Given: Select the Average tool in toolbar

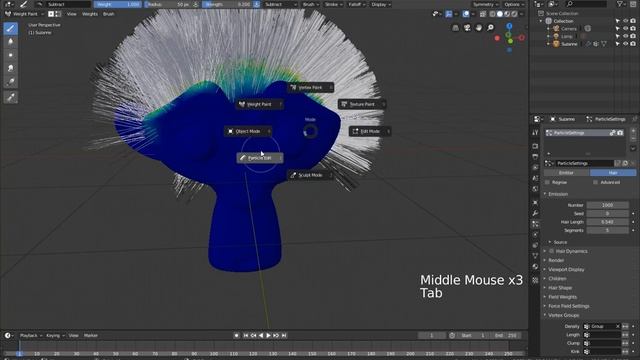Looking at the screenshot, I should pos(11,55).
